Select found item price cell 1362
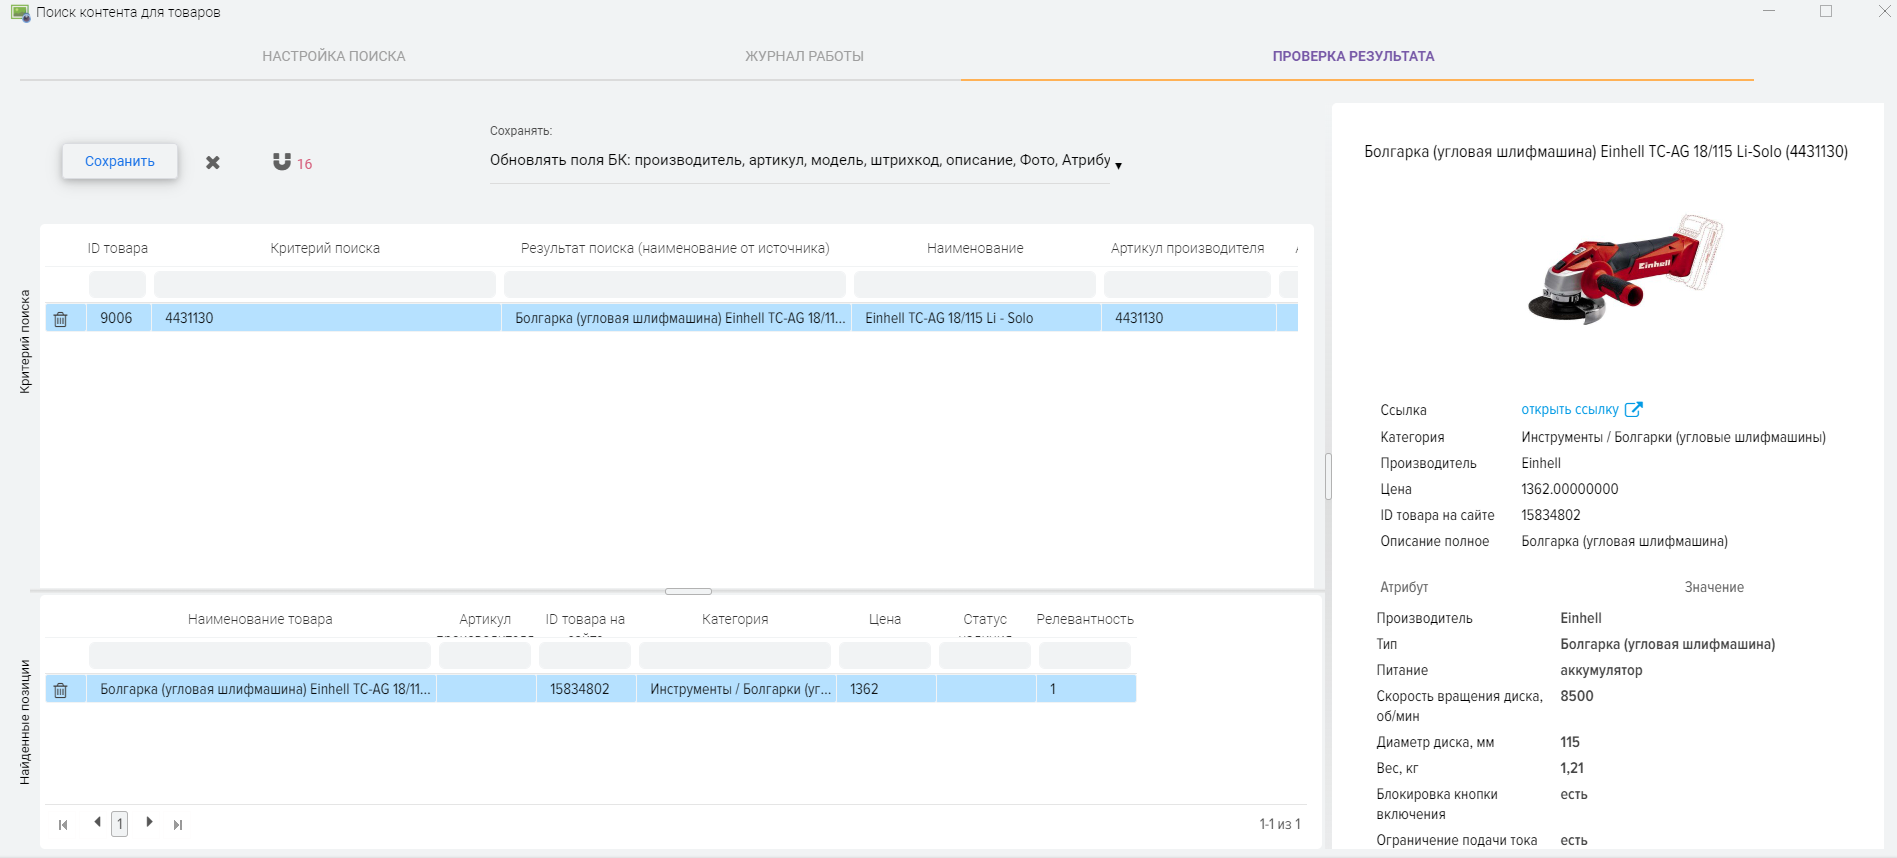Screen dimensions: 1897x858 (886, 689)
